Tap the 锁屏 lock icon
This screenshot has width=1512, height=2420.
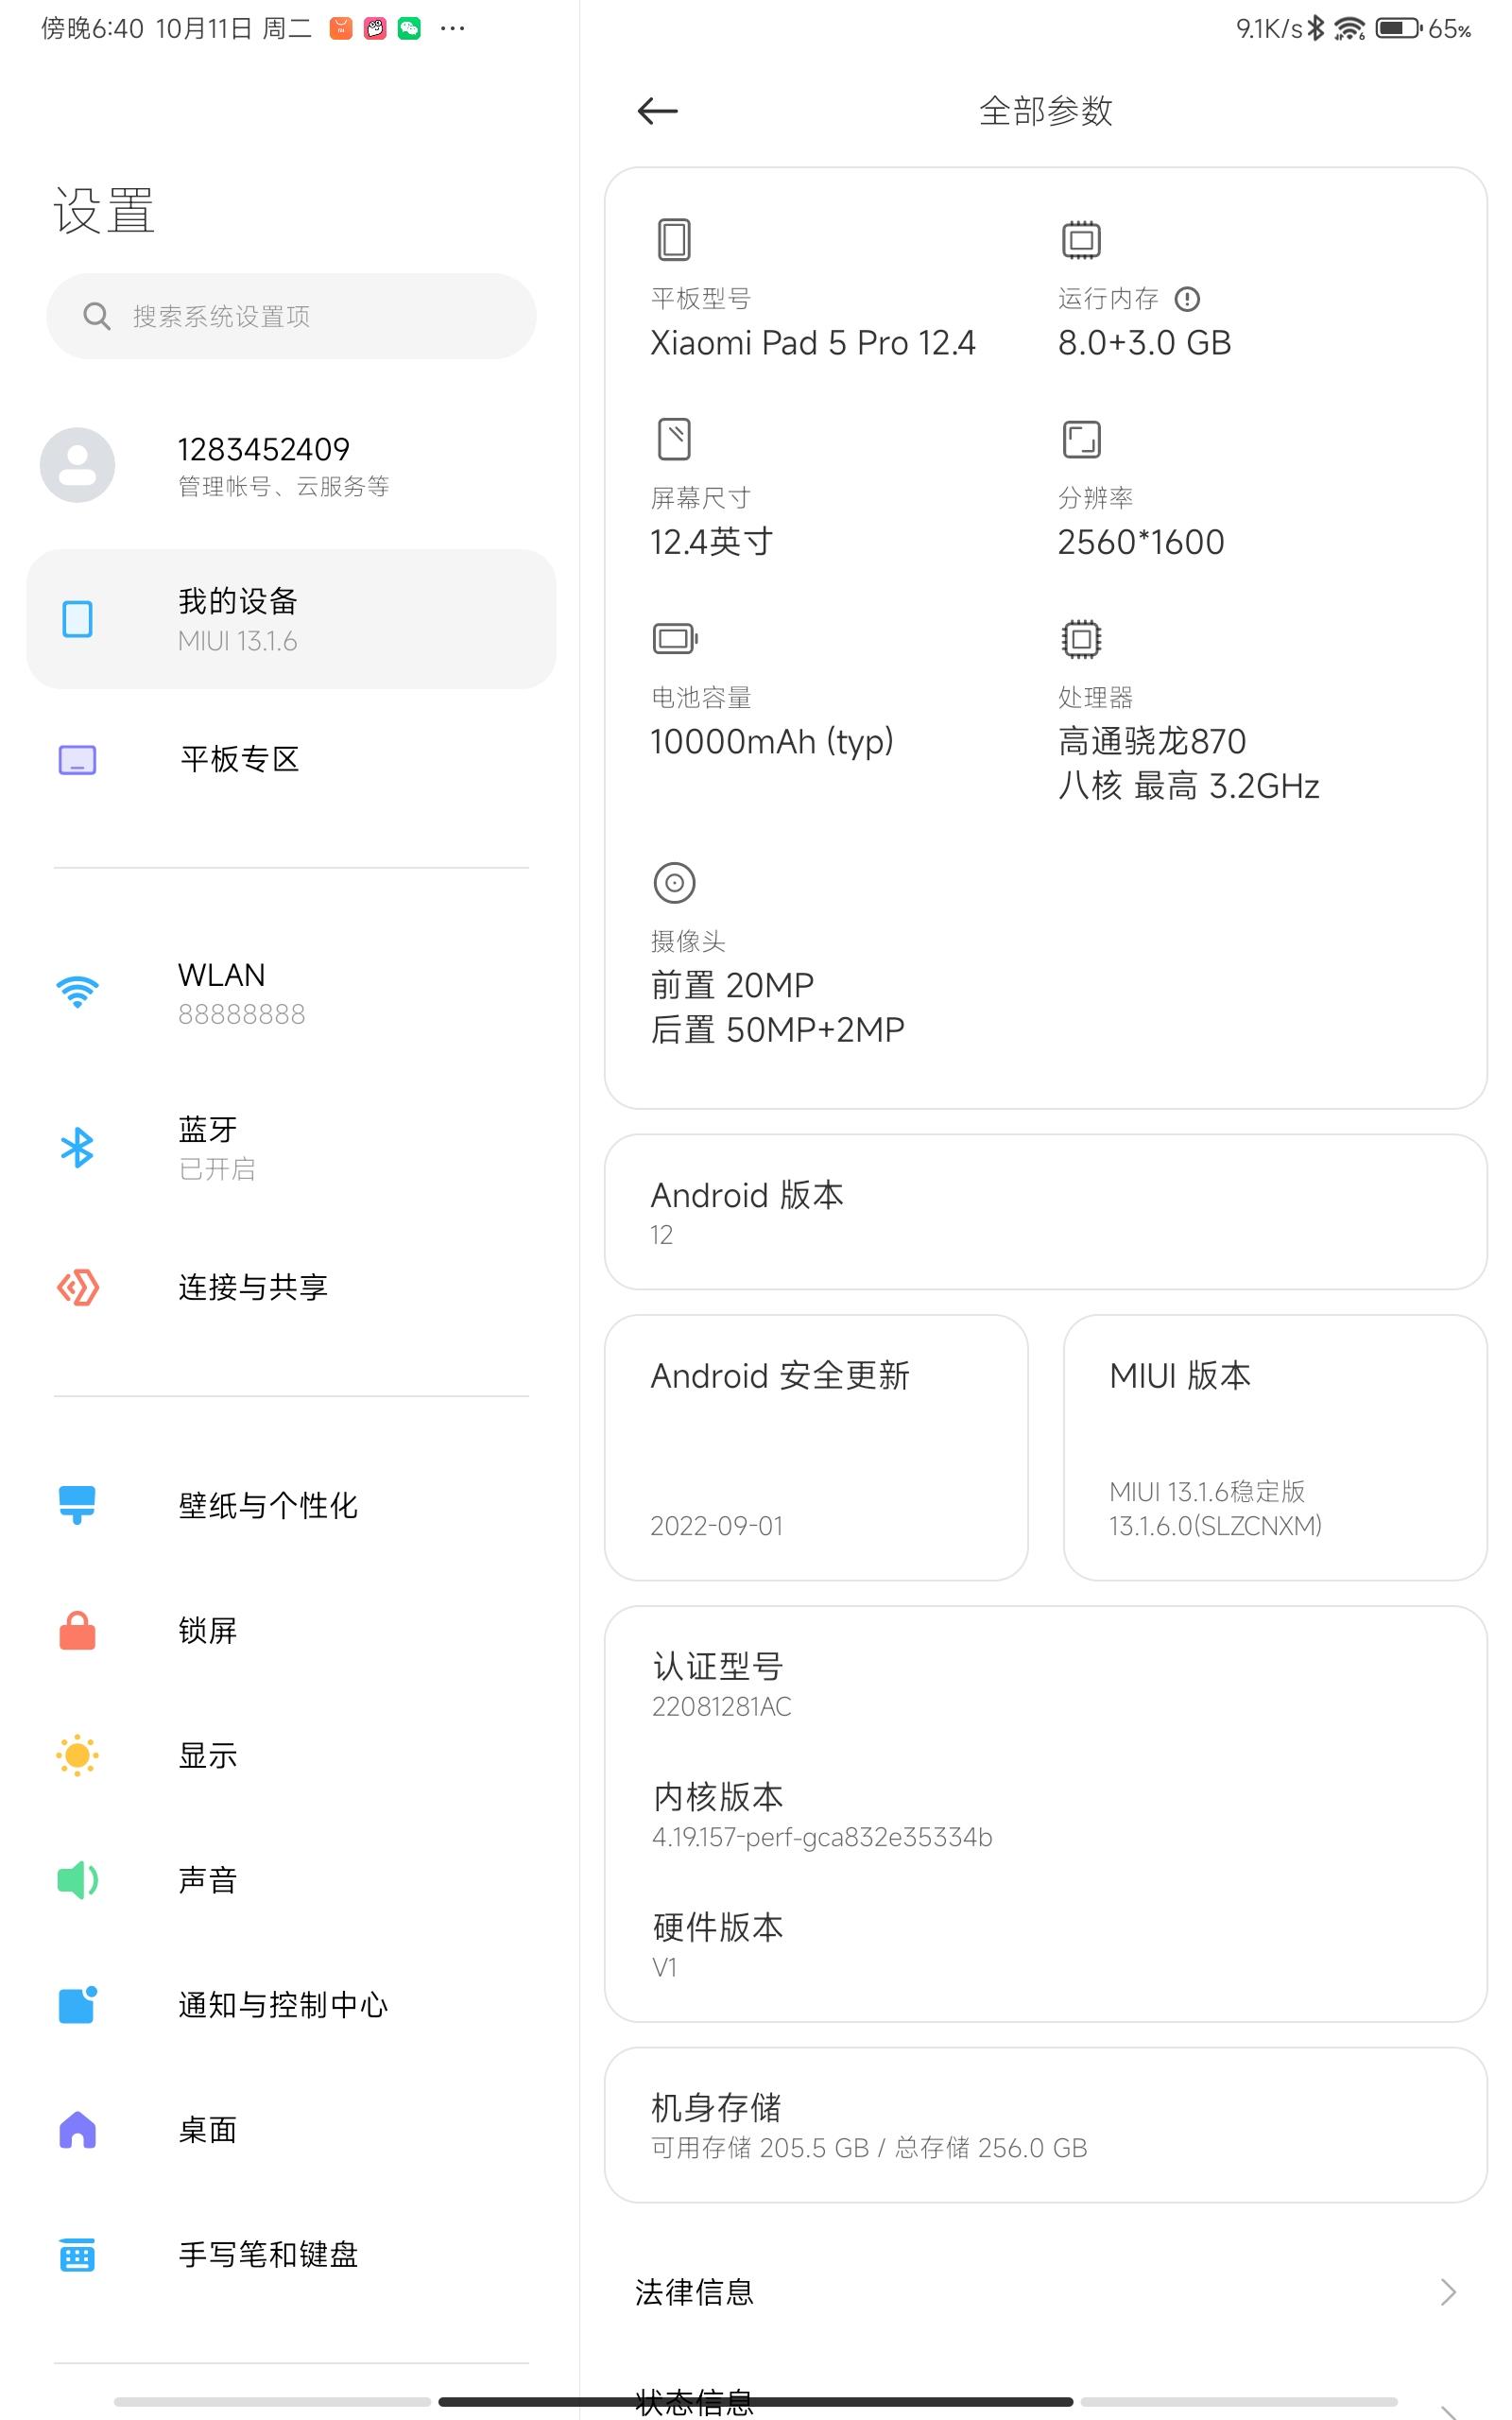pyautogui.click(x=77, y=1630)
